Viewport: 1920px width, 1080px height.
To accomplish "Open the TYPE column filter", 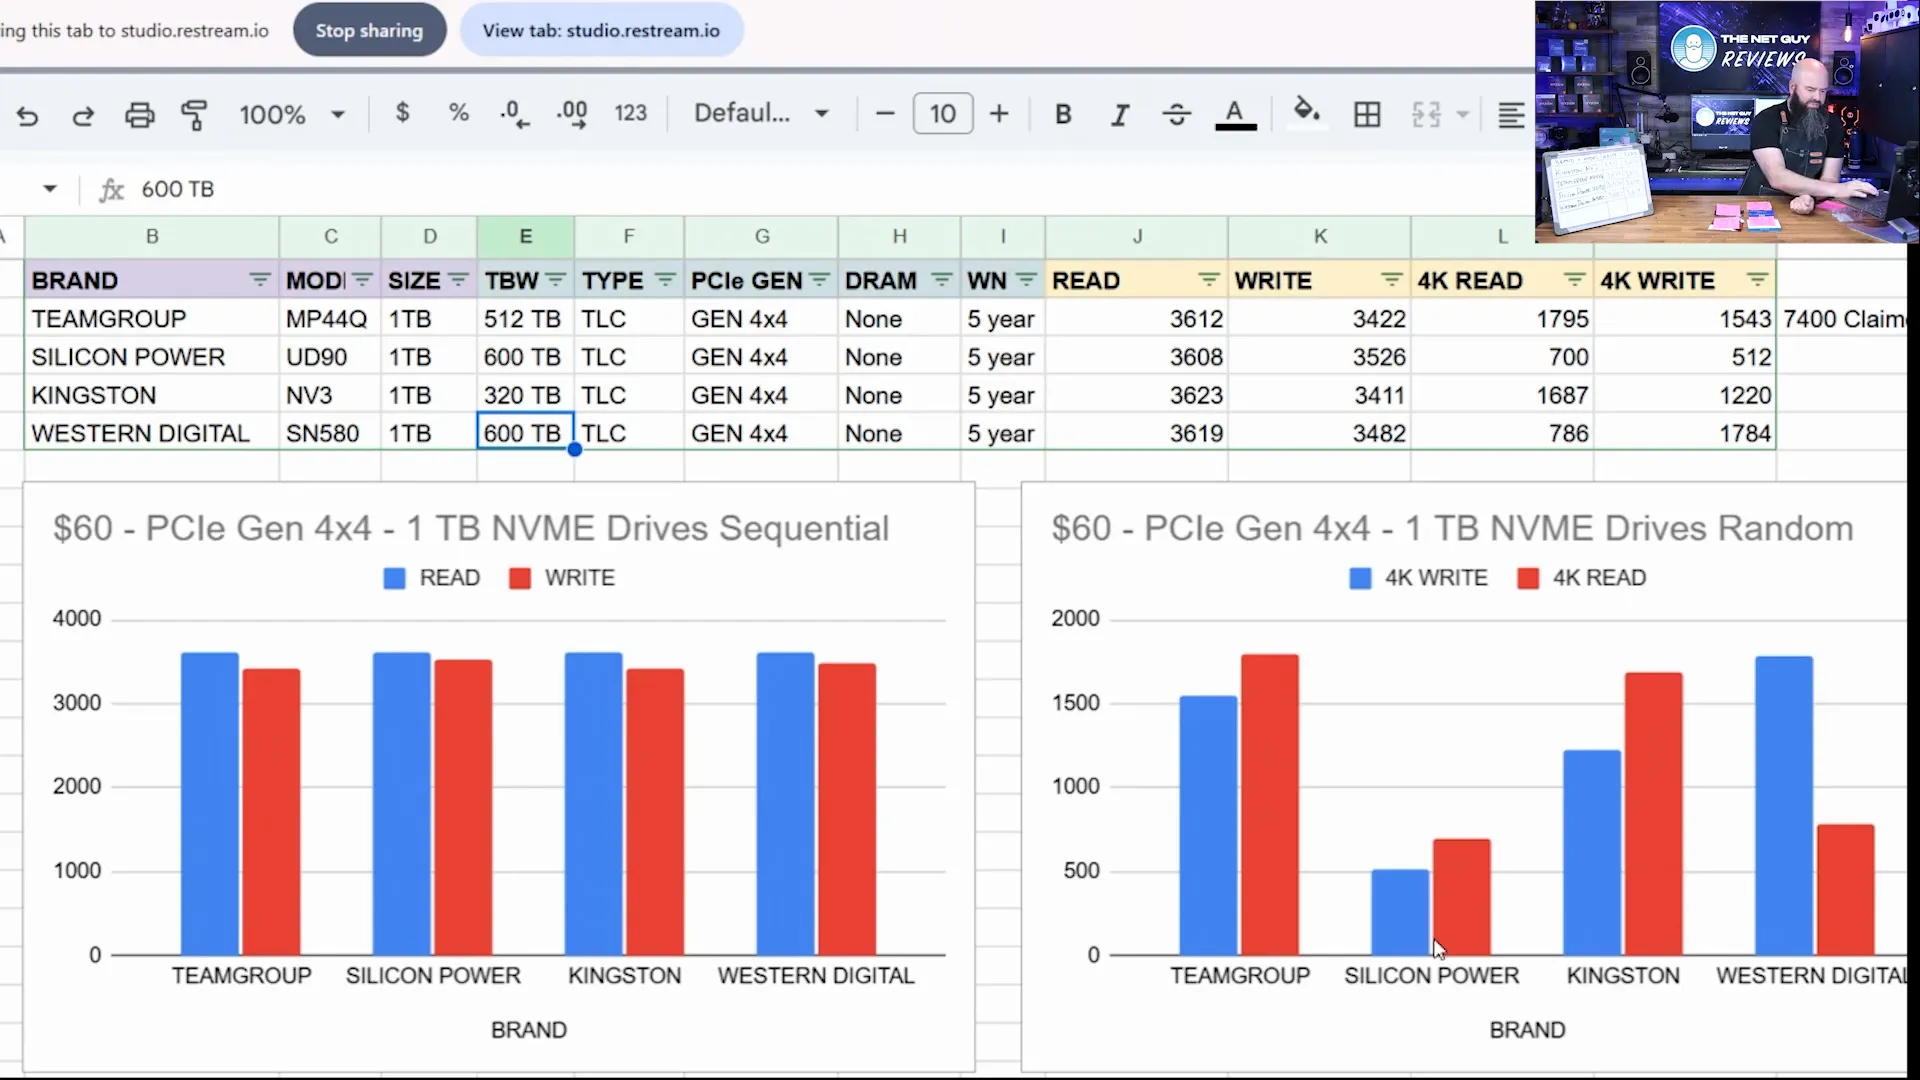I will 665,280.
